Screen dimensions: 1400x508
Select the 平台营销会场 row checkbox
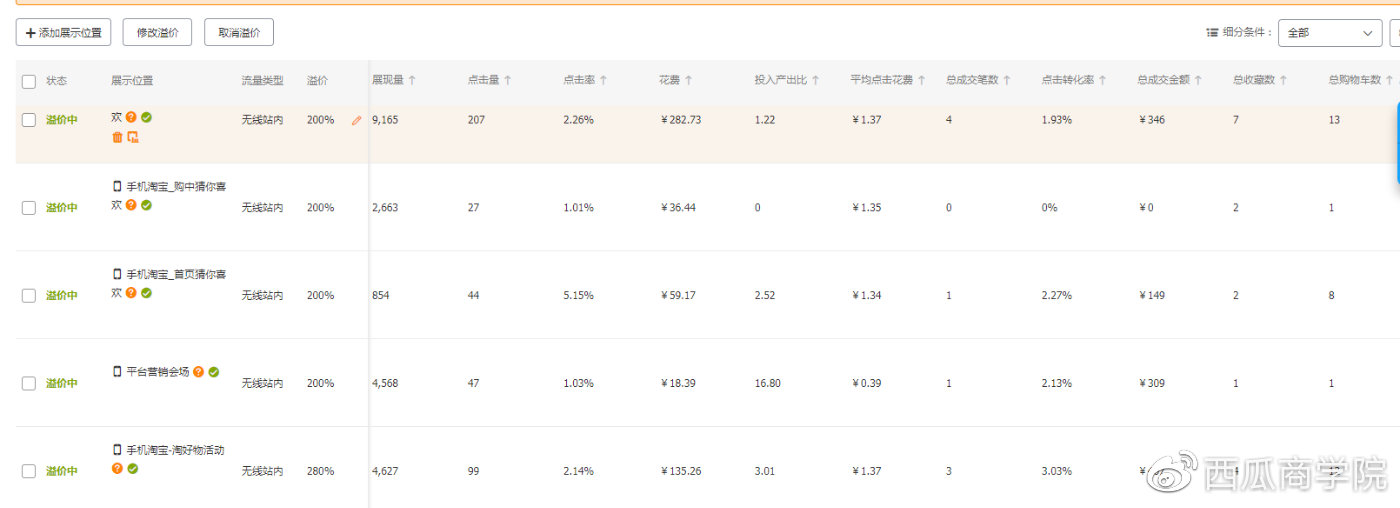(29, 383)
